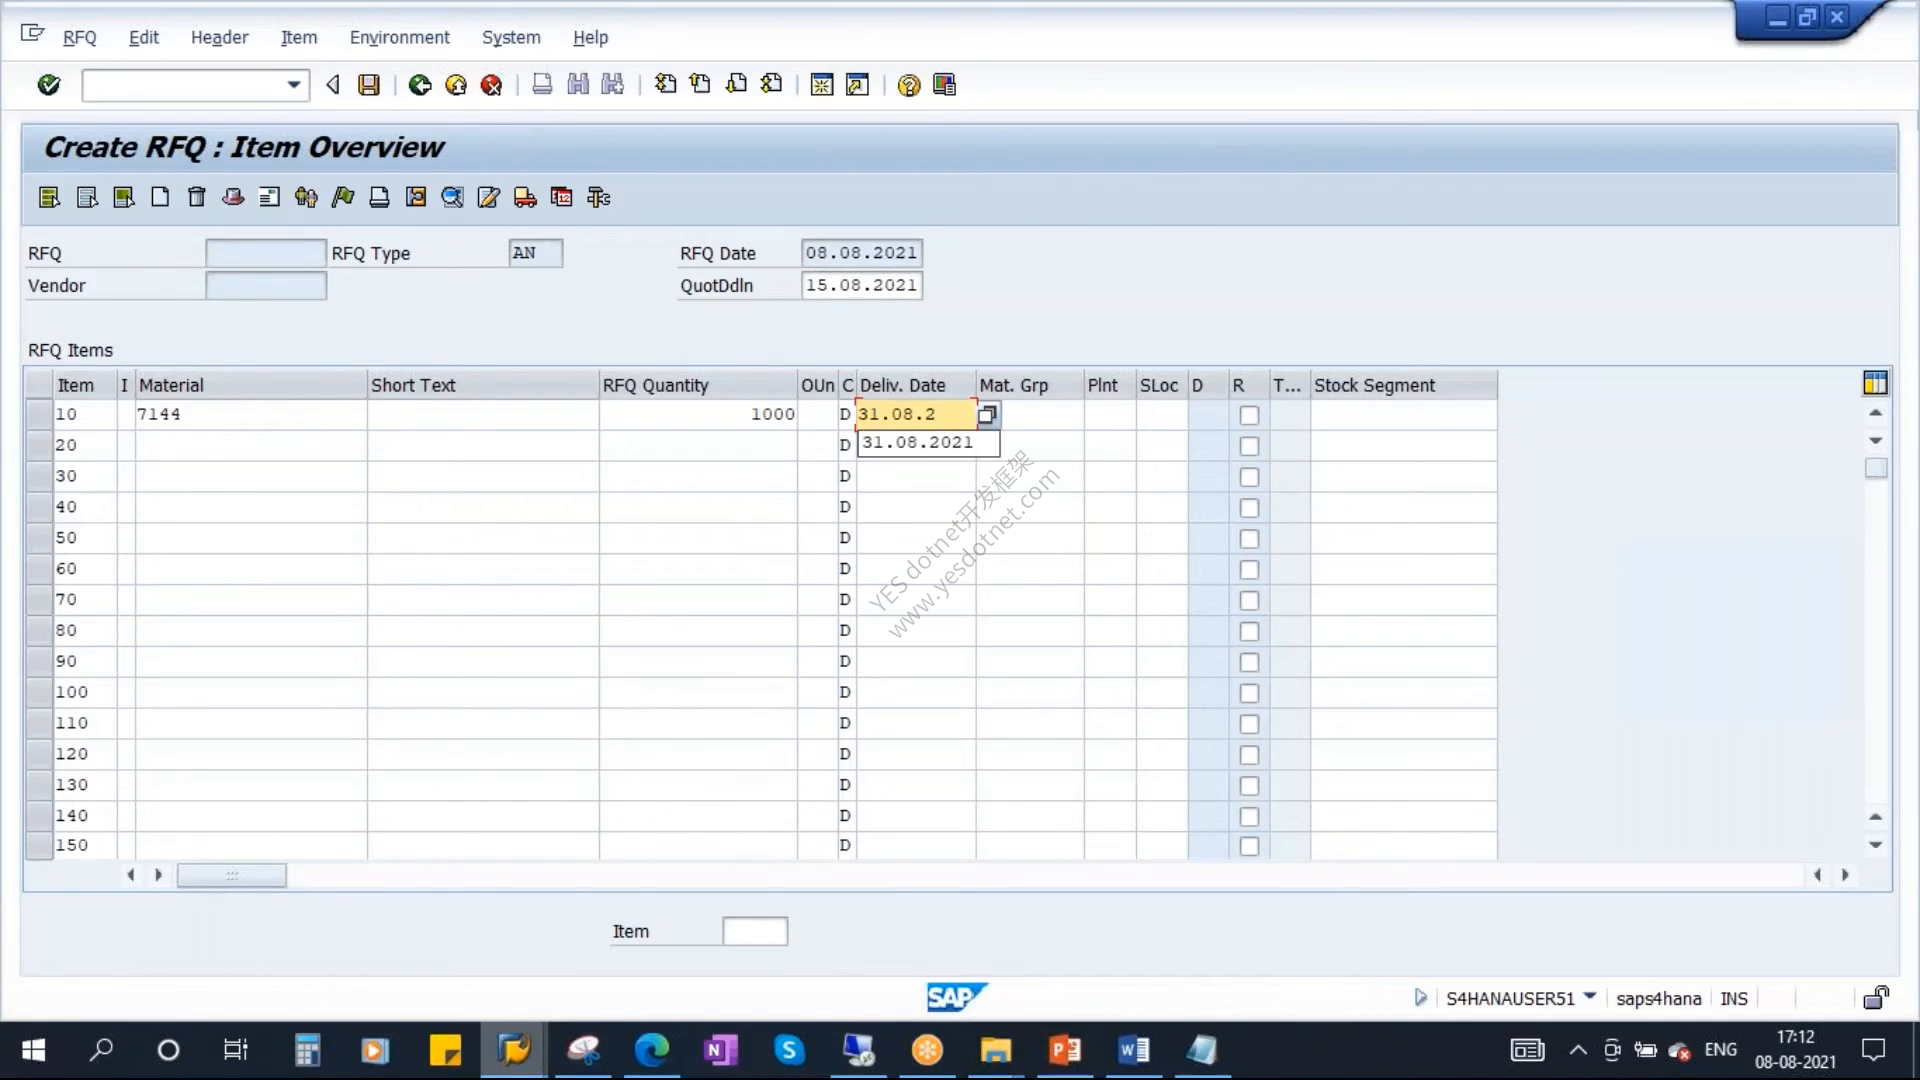Click the Save floppy disk icon
1920x1080 pixels.
tap(369, 85)
